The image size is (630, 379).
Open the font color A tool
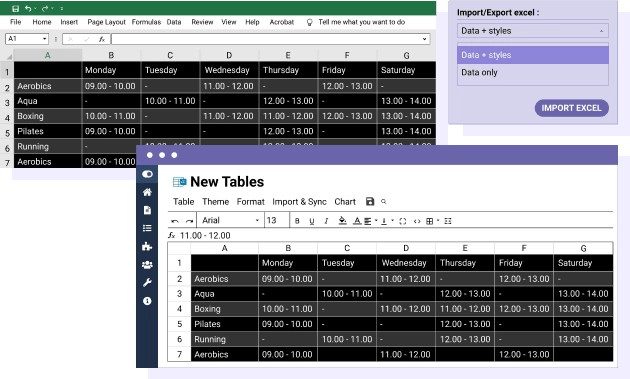357,221
